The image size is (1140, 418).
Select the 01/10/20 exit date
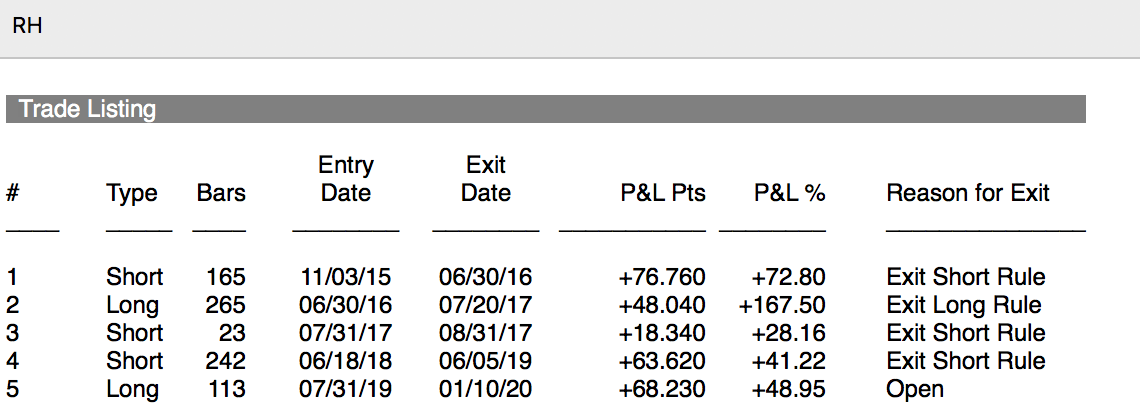click(486, 389)
